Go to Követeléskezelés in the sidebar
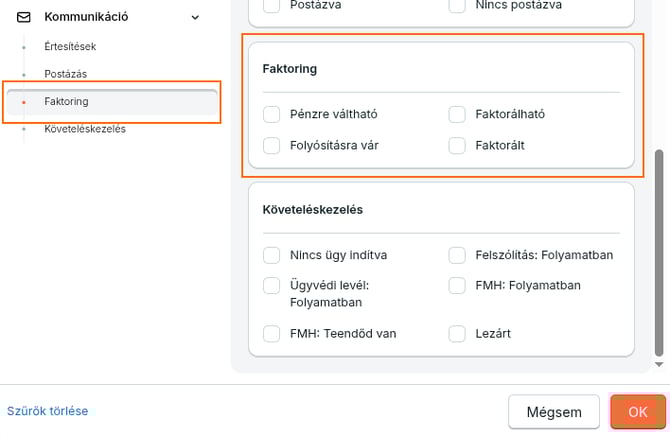This screenshot has width=670, height=436. click(x=85, y=128)
